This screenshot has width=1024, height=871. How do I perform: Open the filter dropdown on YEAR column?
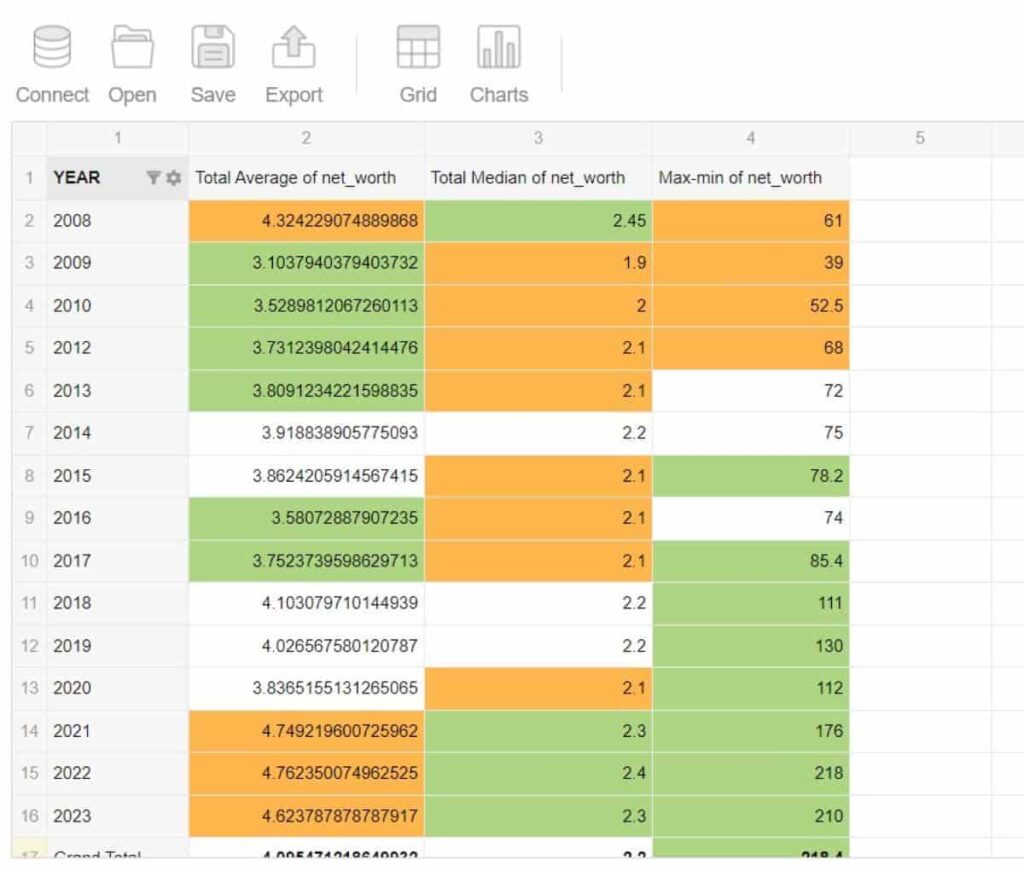click(151, 177)
